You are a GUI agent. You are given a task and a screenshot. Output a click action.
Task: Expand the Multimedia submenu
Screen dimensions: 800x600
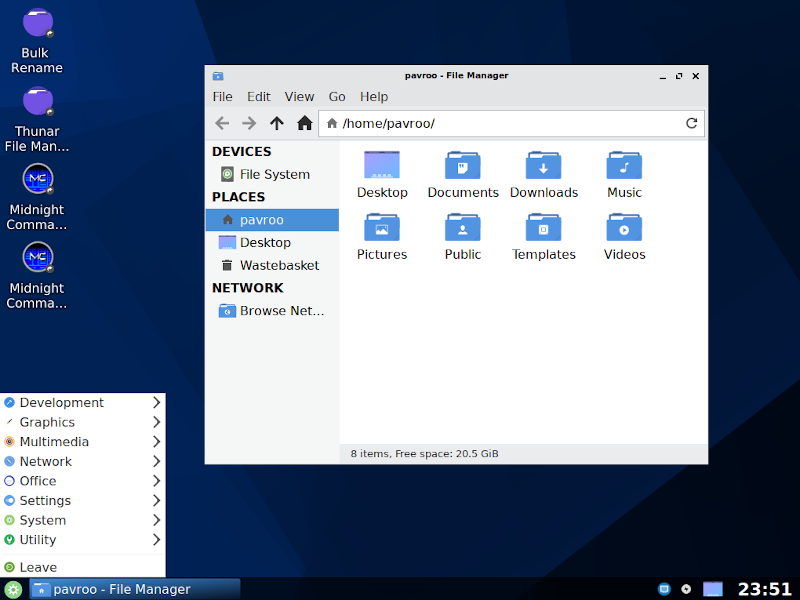[x=83, y=442]
